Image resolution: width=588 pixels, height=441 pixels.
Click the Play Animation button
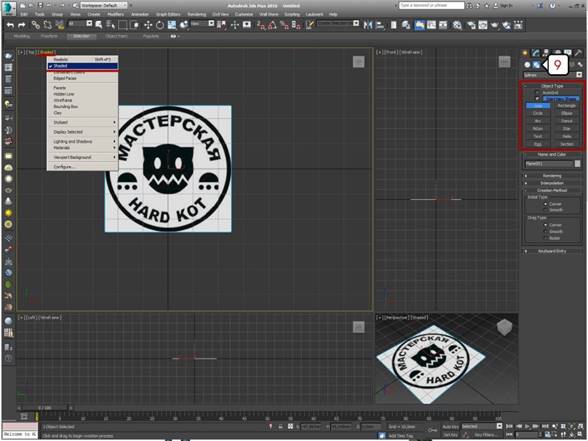click(x=527, y=427)
